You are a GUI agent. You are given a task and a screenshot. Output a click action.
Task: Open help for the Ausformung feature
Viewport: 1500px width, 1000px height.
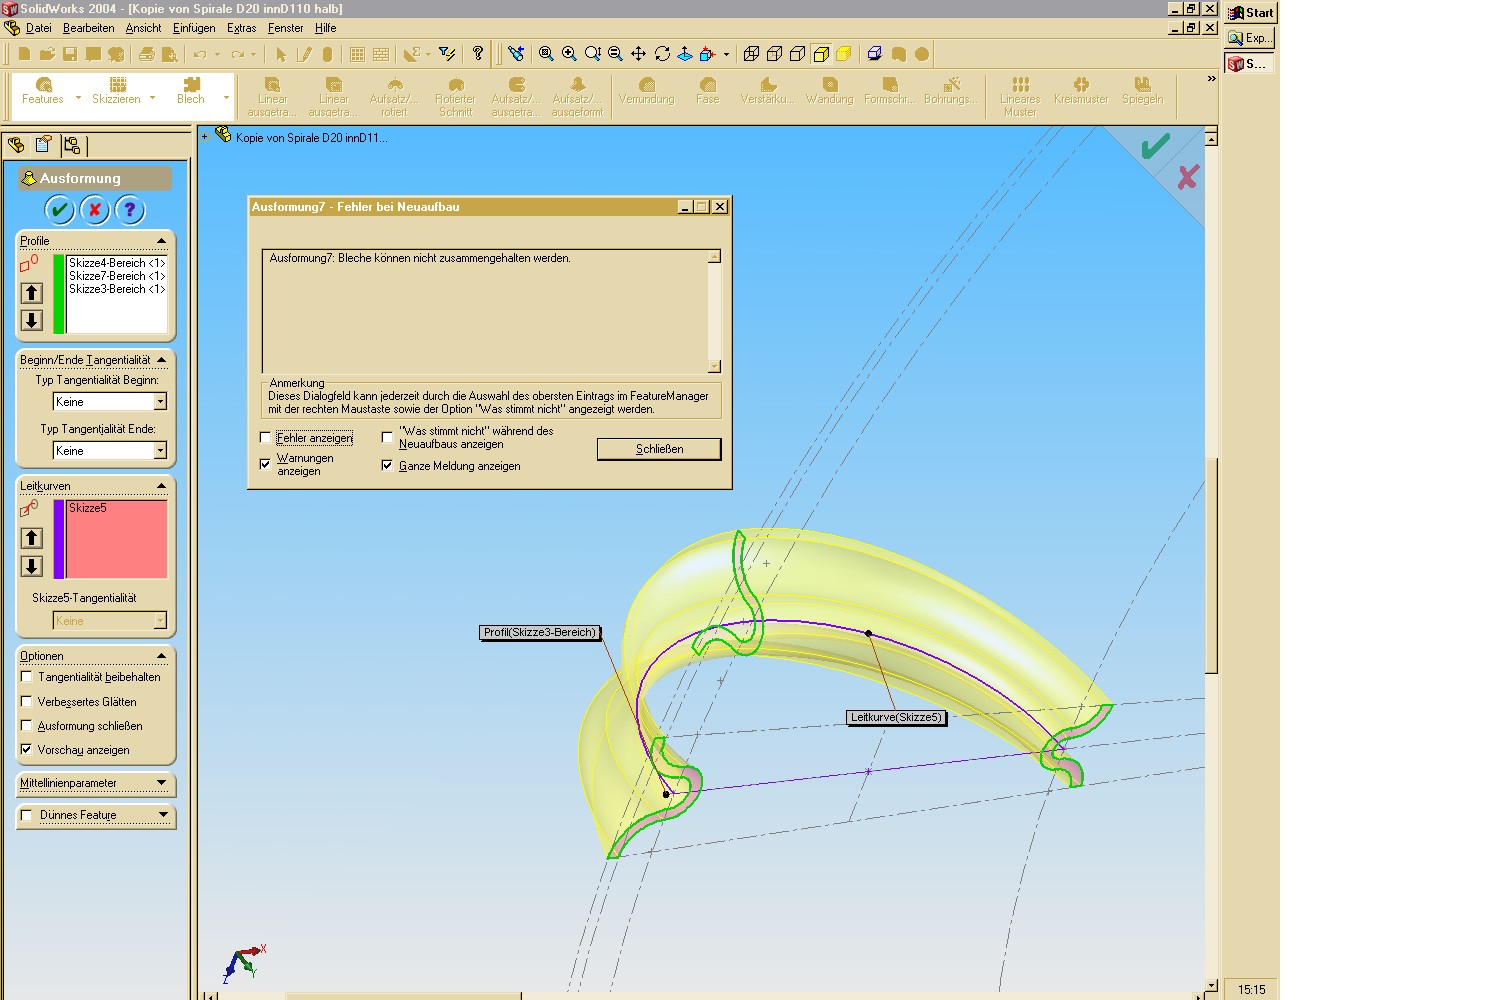[129, 210]
